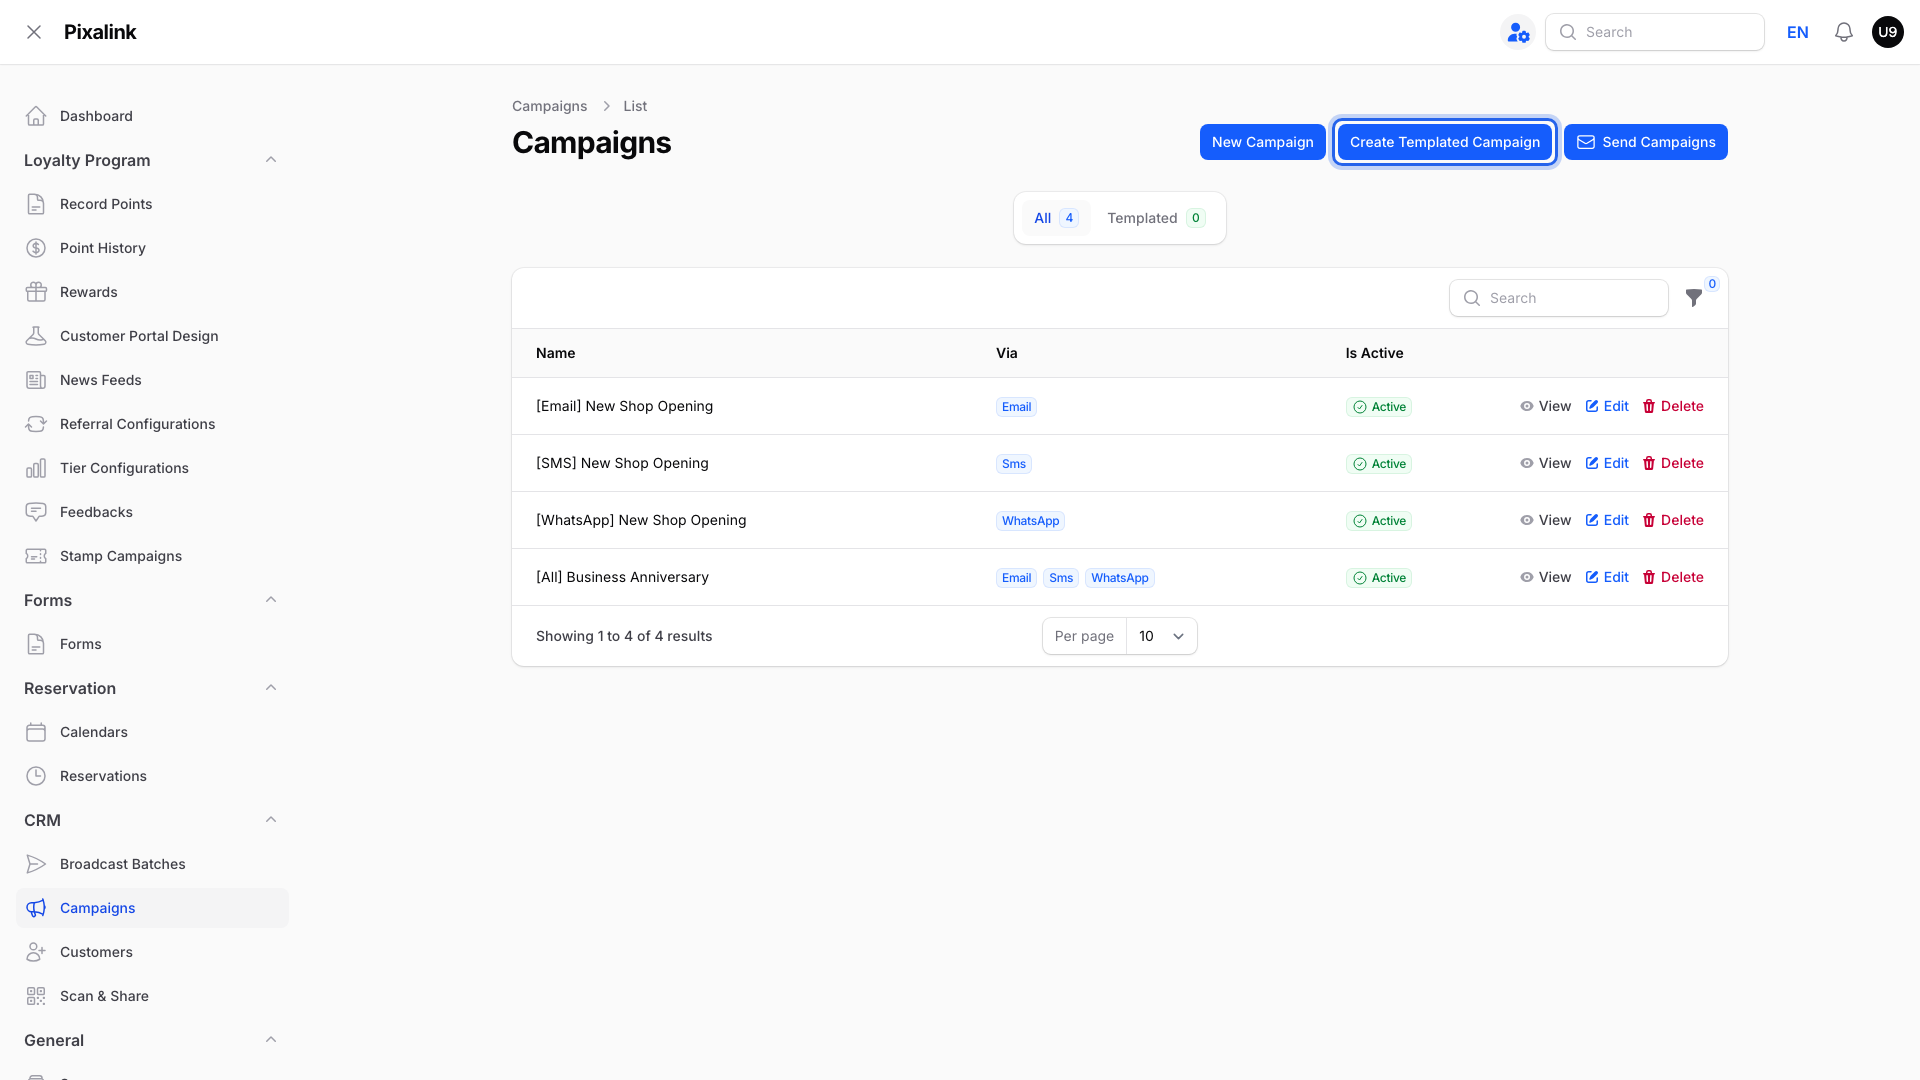Switch language via EN selector

1797,32
